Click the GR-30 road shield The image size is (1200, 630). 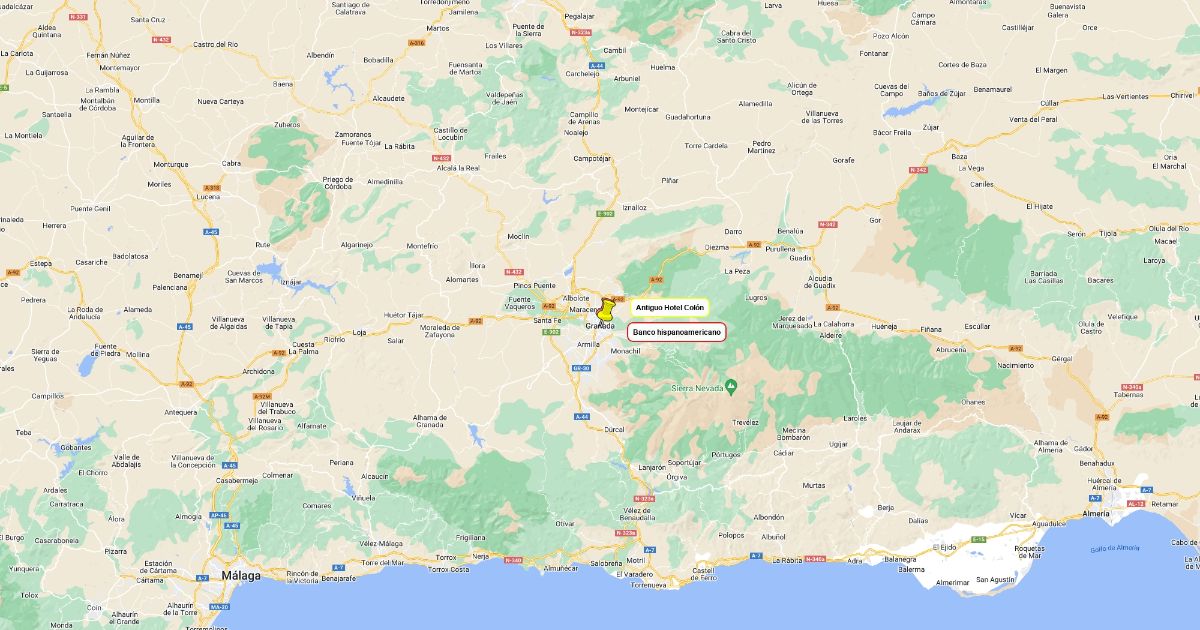click(x=580, y=367)
